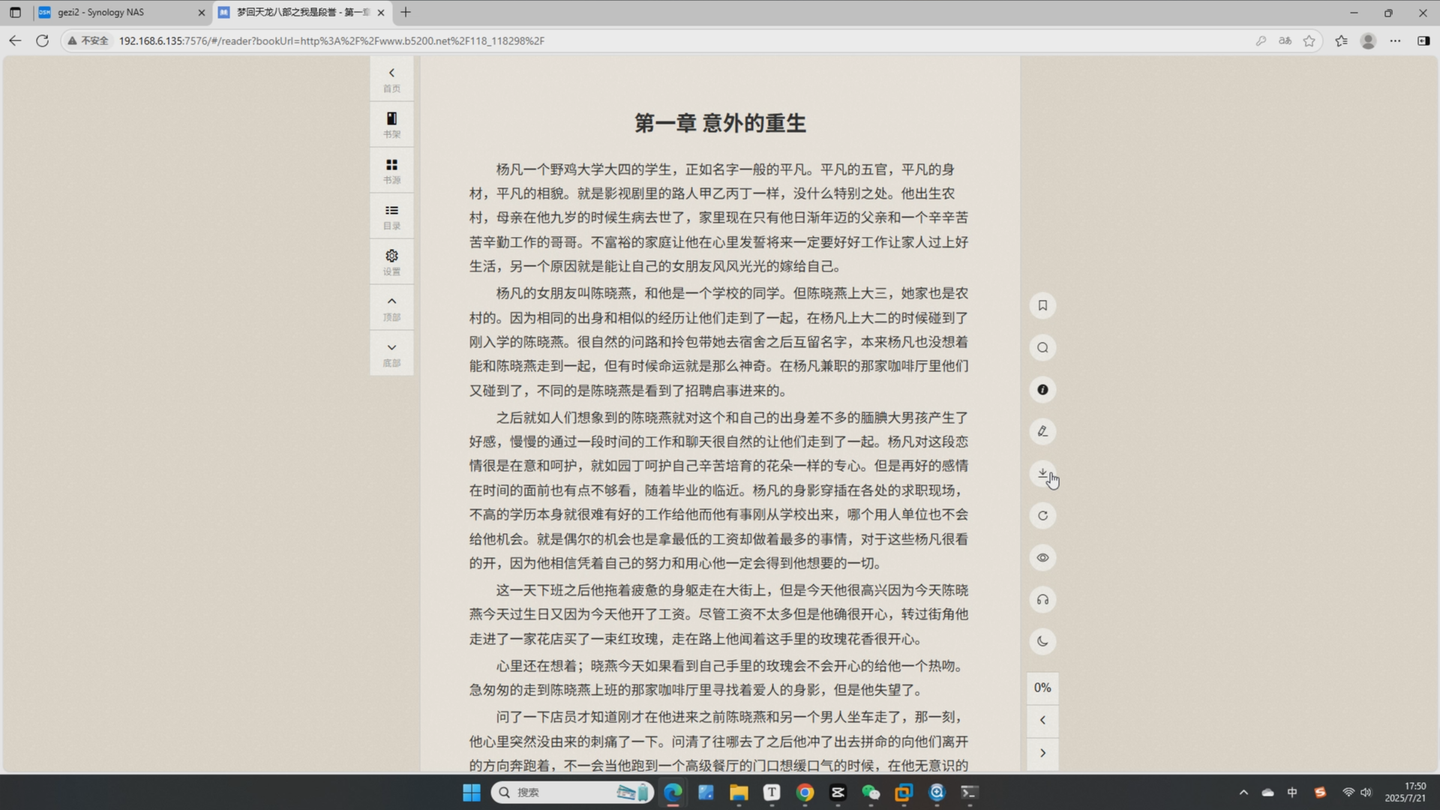
Task: Open the browser profile avatar
Action: click(1368, 41)
